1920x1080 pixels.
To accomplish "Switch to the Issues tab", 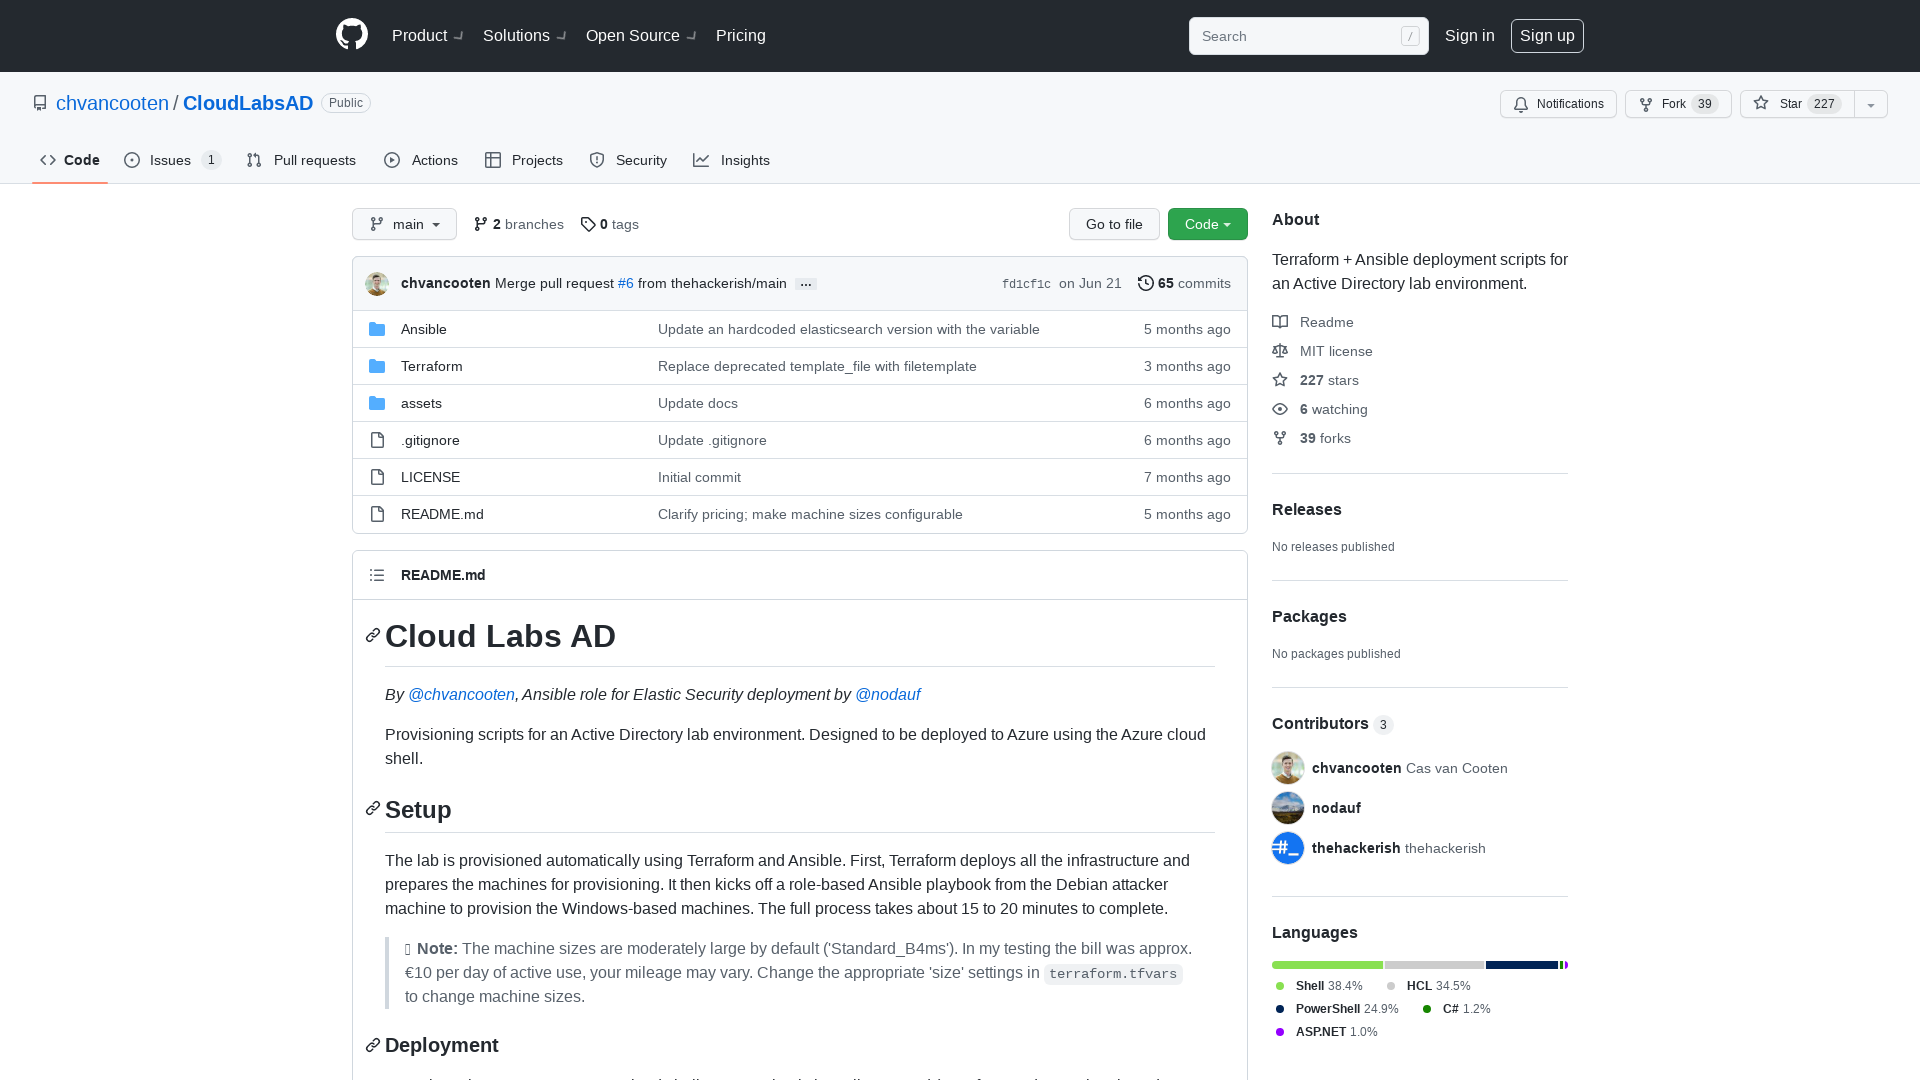I will pos(172,160).
